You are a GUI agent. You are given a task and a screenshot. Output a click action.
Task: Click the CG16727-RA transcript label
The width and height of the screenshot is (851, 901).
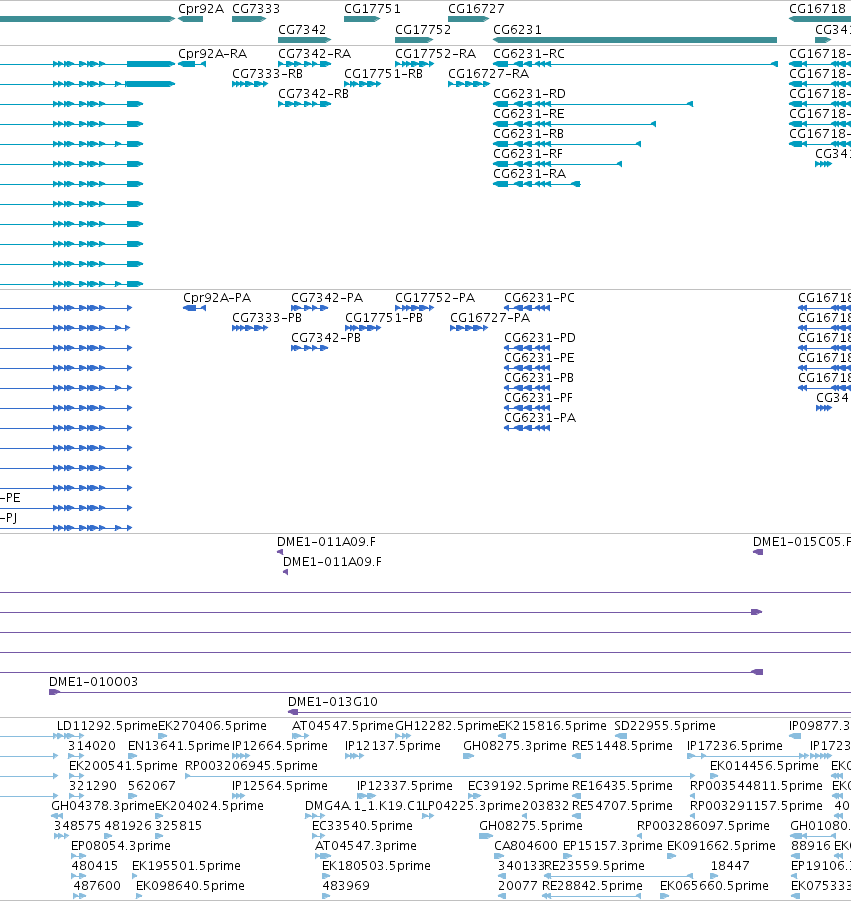[488, 74]
